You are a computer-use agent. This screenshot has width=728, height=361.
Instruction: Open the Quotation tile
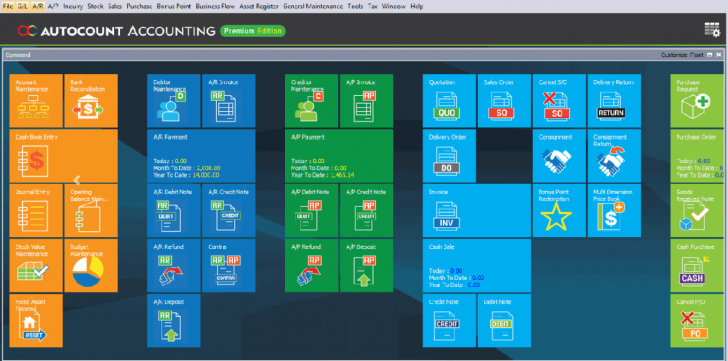(x=449, y=101)
